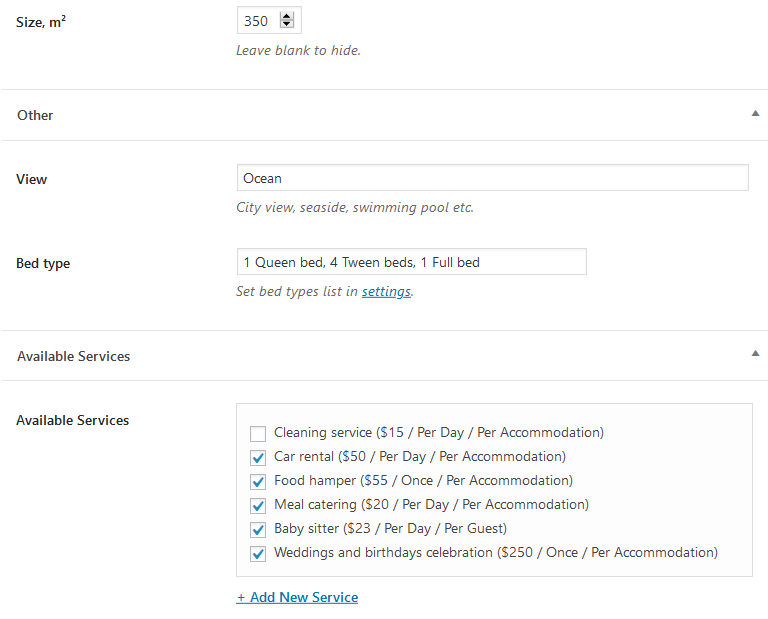
Task: Click the Add New Service link
Action: [297, 598]
